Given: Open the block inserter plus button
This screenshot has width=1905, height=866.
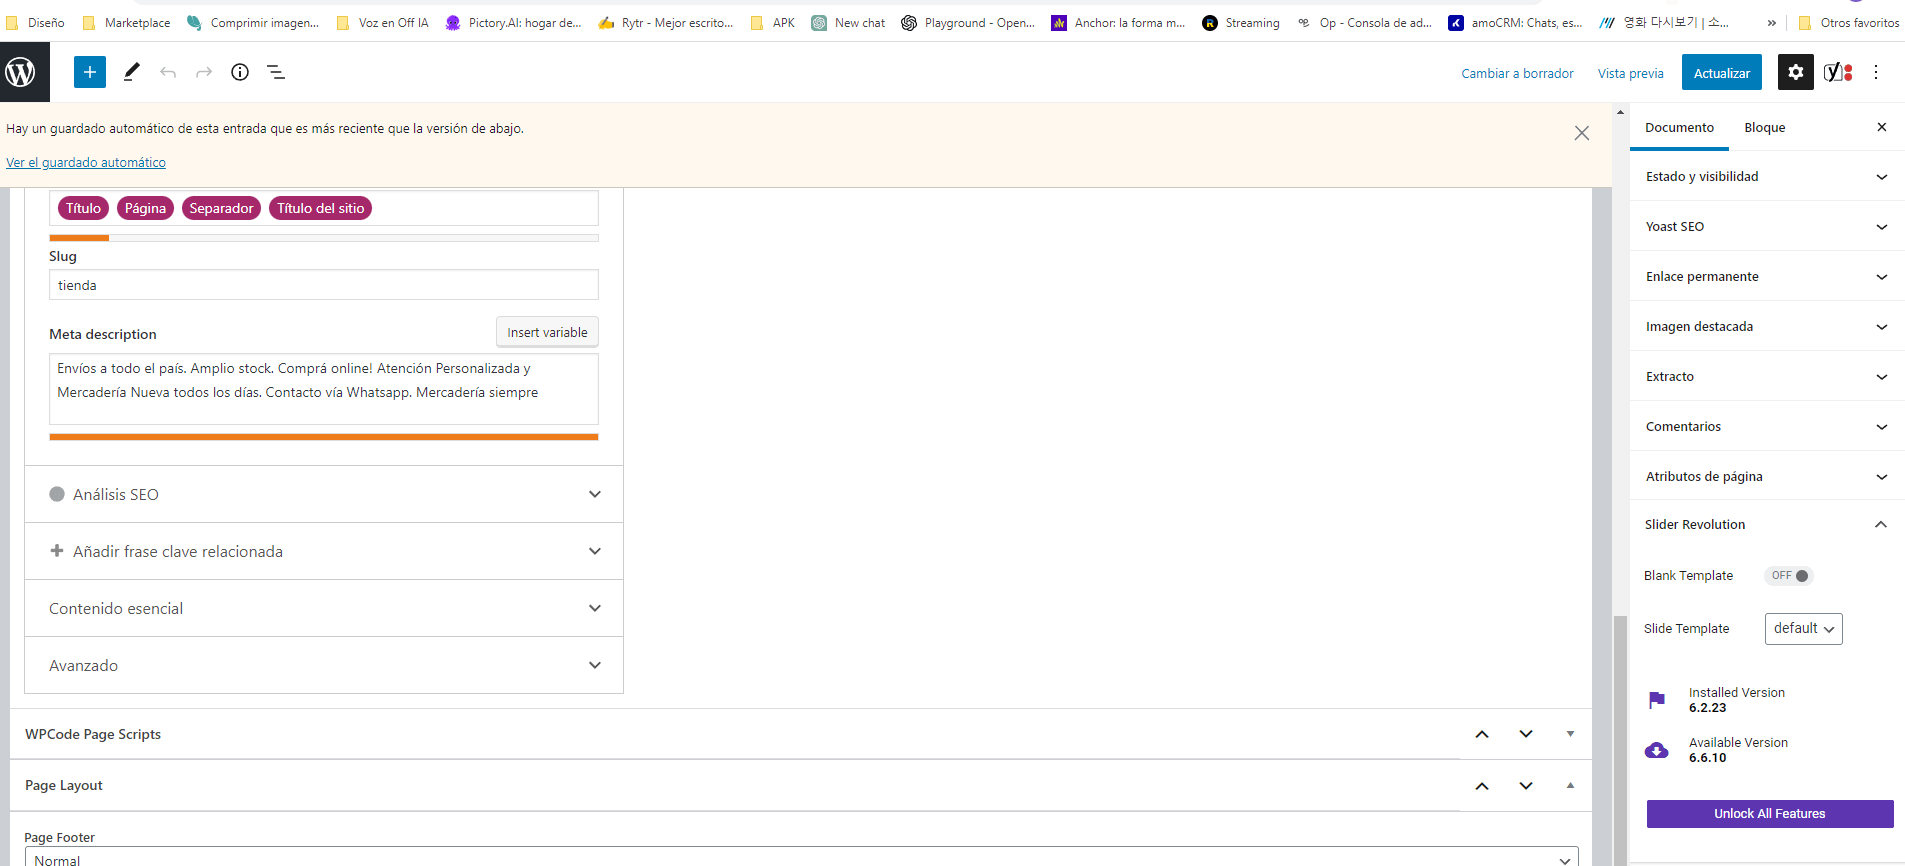Looking at the screenshot, I should click(x=90, y=72).
